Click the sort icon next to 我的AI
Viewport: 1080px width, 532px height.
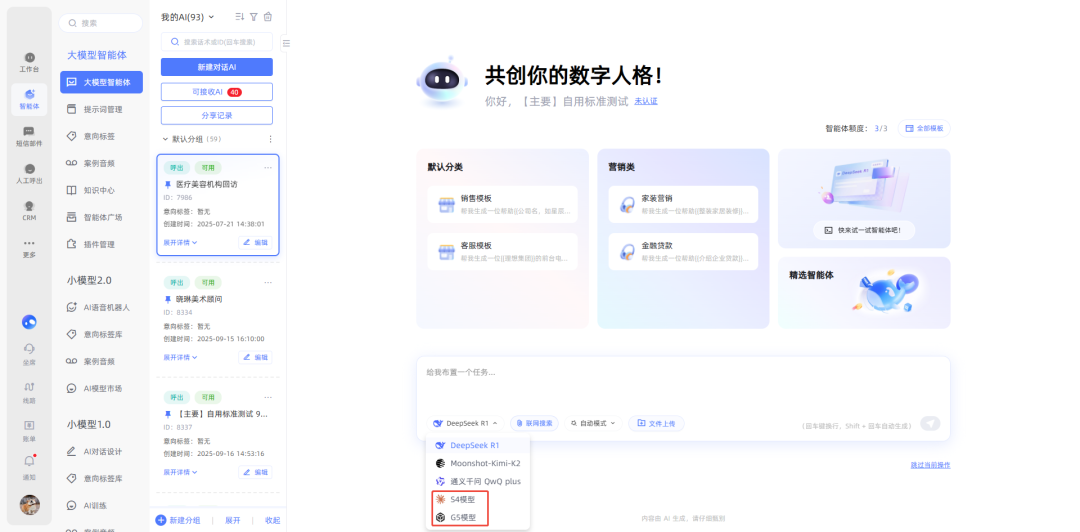point(239,17)
